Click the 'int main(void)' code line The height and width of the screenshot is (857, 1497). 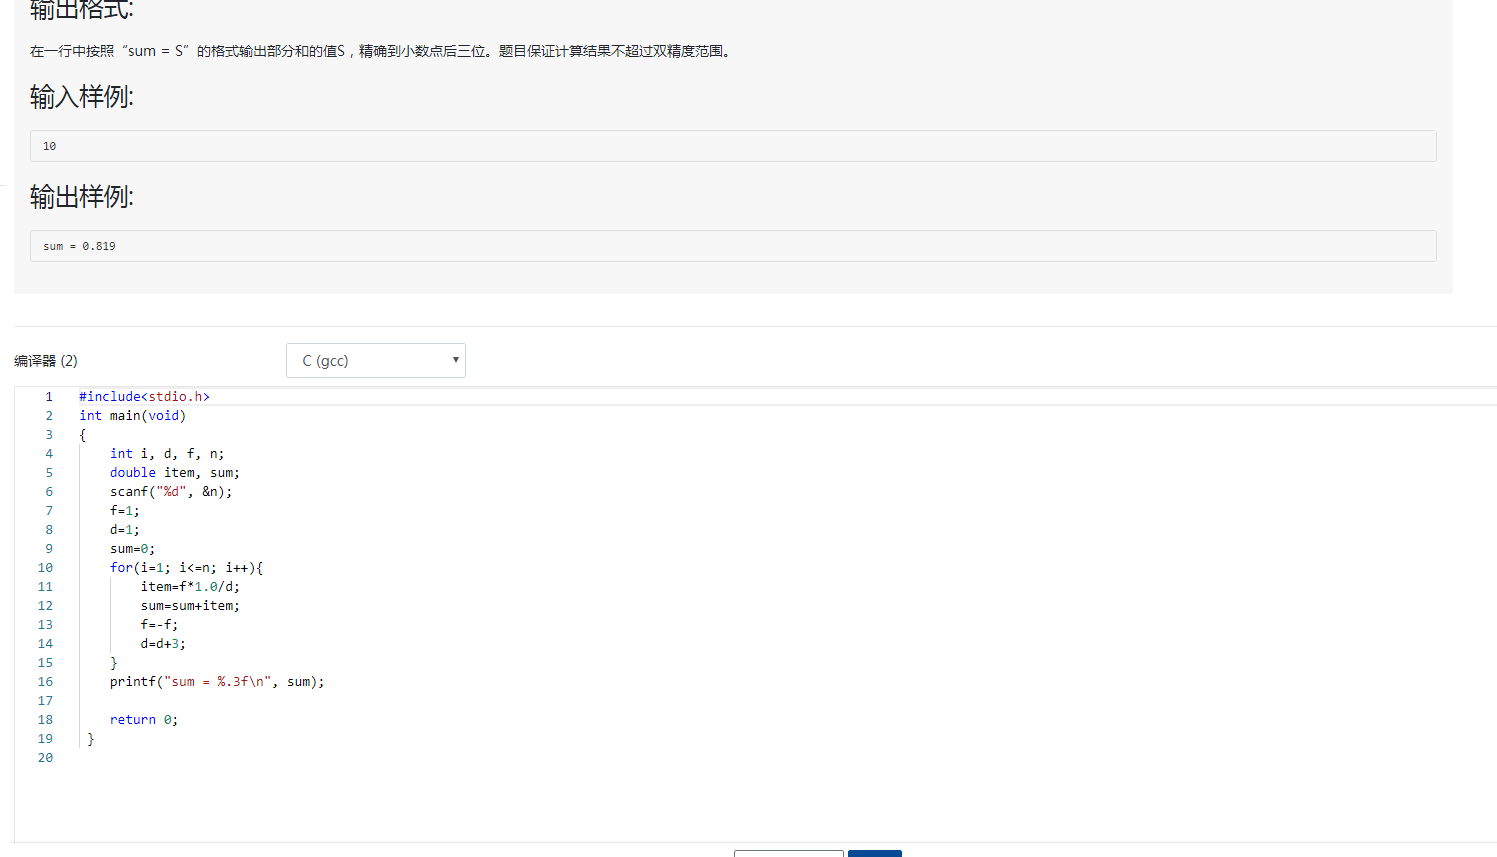133,416
